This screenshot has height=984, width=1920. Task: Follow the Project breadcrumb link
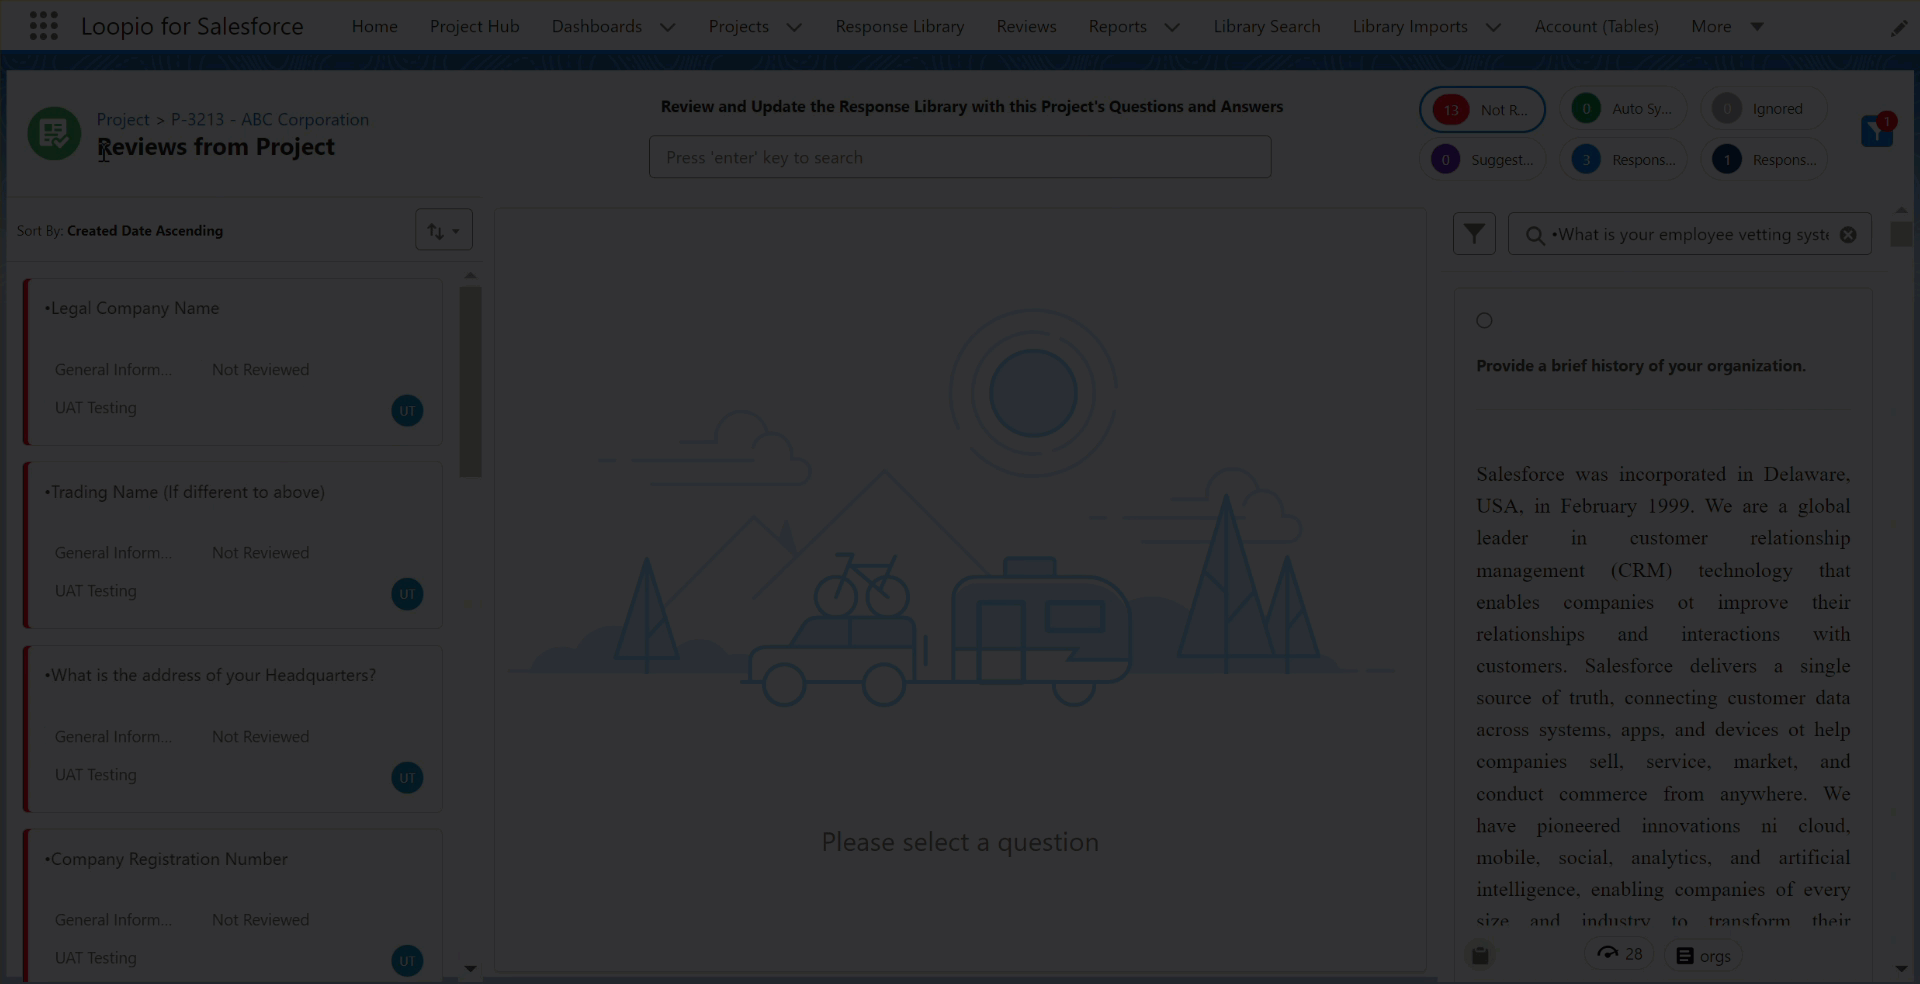(x=122, y=119)
